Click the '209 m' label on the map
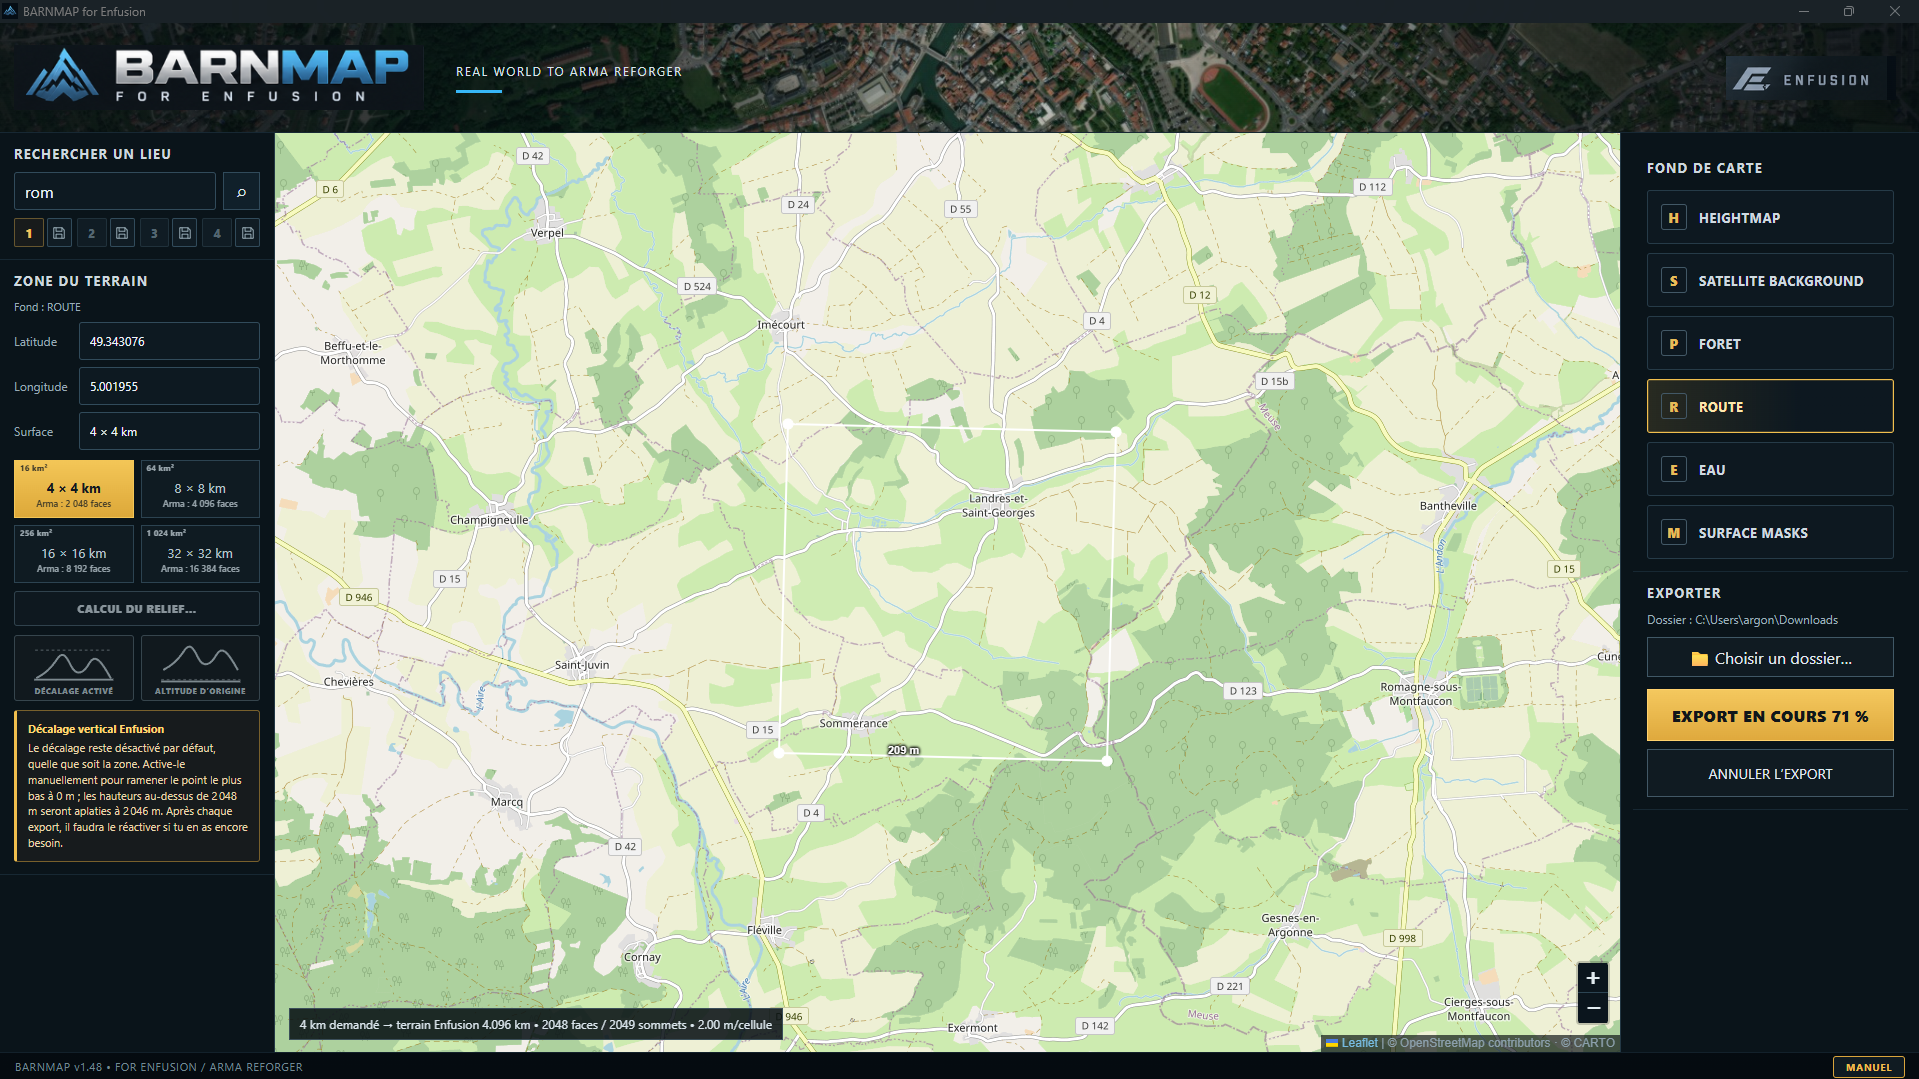 tap(903, 750)
